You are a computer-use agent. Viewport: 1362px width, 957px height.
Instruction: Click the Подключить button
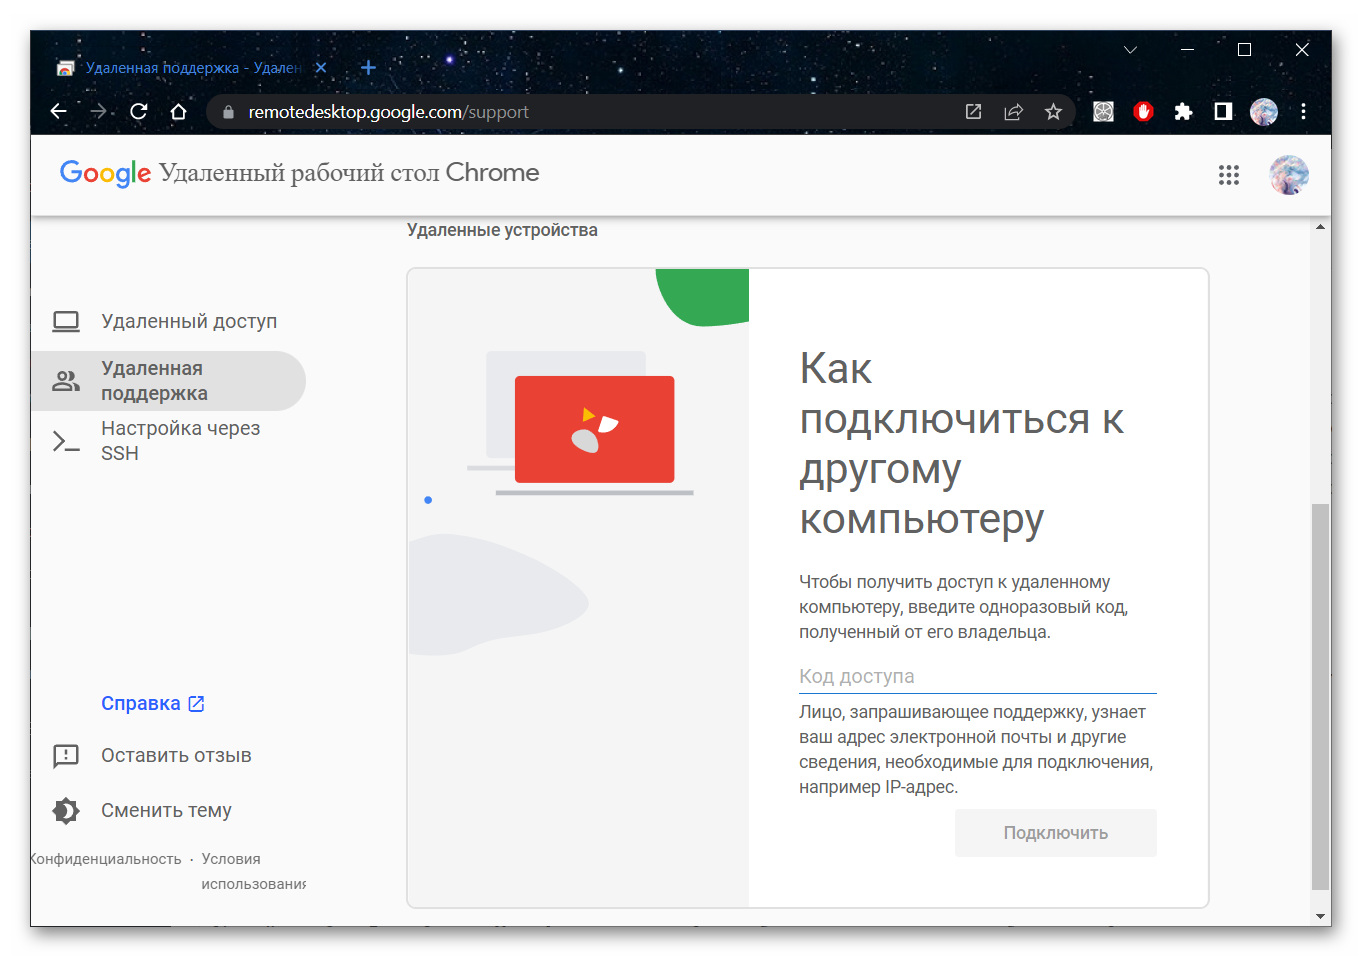point(1056,833)
